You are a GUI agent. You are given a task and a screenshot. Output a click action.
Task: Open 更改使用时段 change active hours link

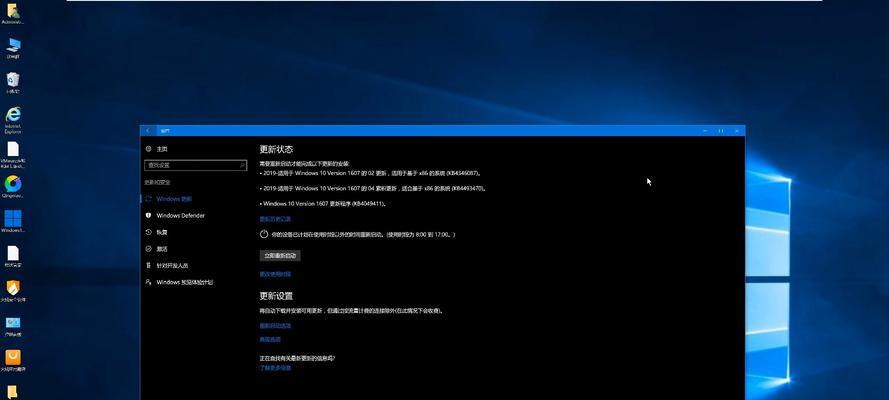click(x=275, y=274)
